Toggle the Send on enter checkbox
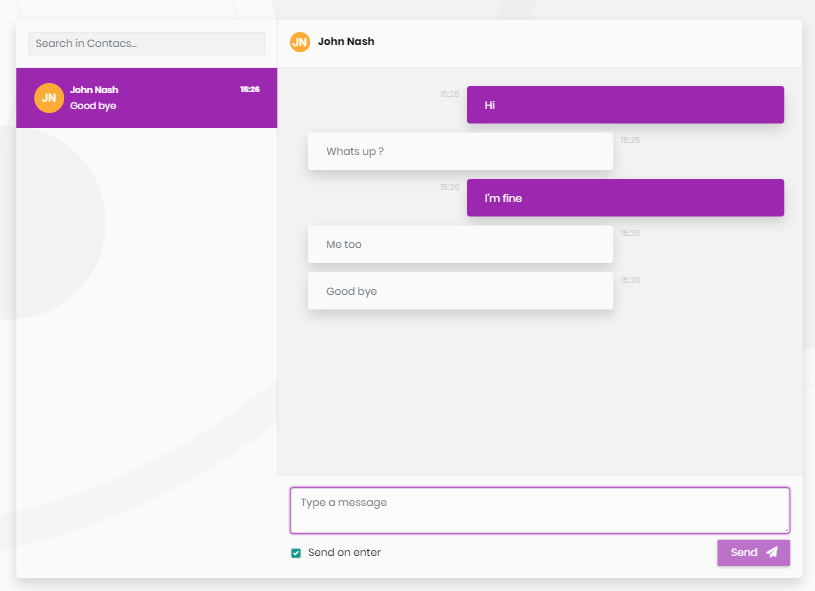 click(x=296, y=553)
